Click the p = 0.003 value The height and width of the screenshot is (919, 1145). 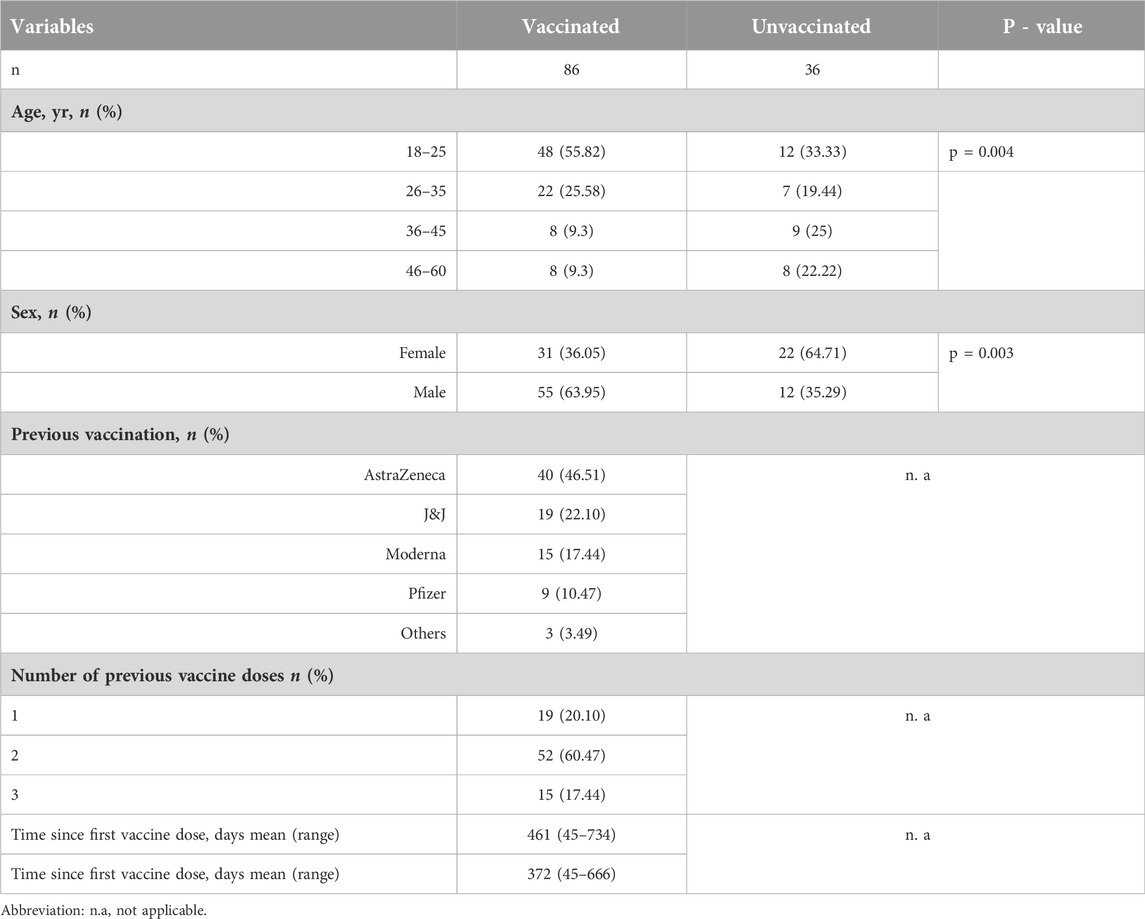981,353
